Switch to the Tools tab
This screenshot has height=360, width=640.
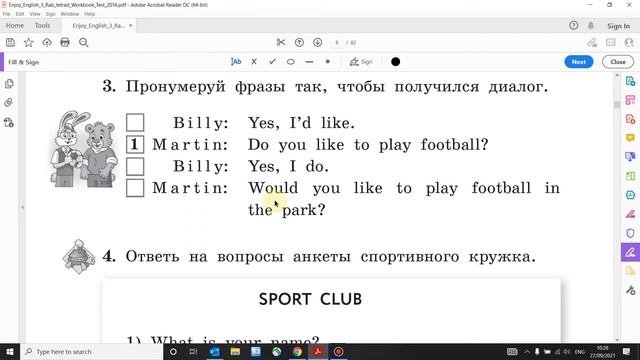(42, 25)
